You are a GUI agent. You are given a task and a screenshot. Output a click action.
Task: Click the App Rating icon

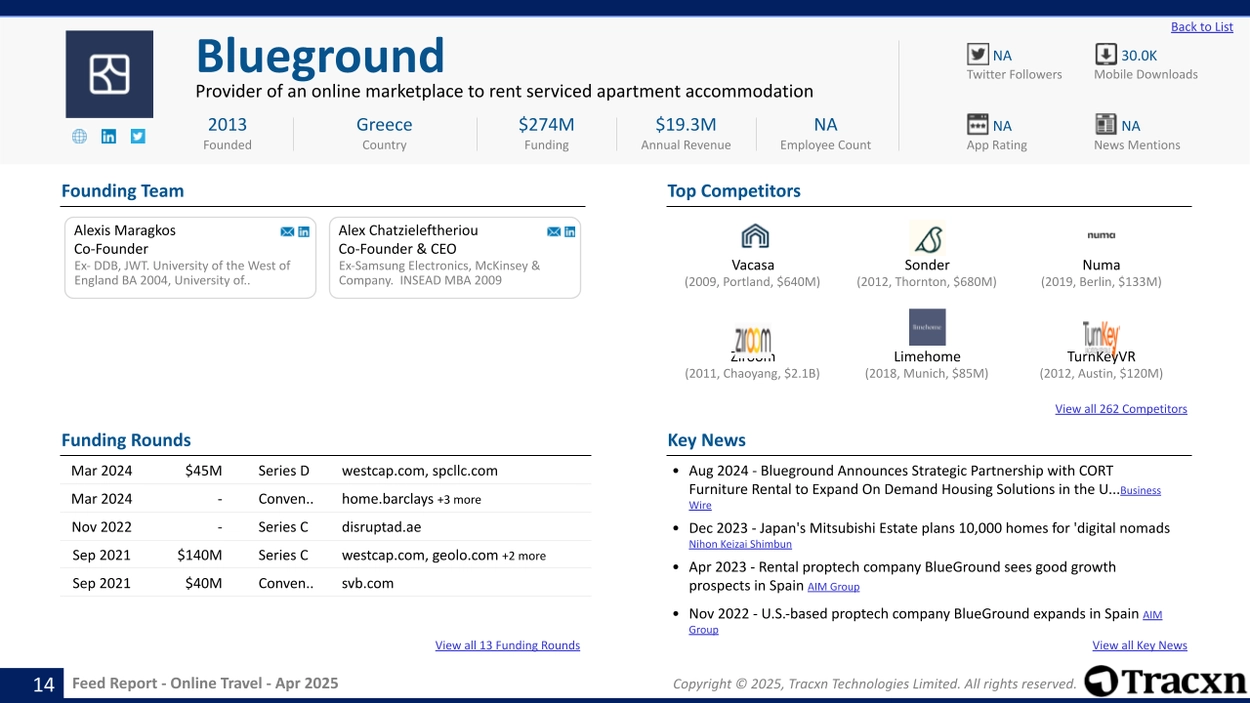click(x=977, y=124)
